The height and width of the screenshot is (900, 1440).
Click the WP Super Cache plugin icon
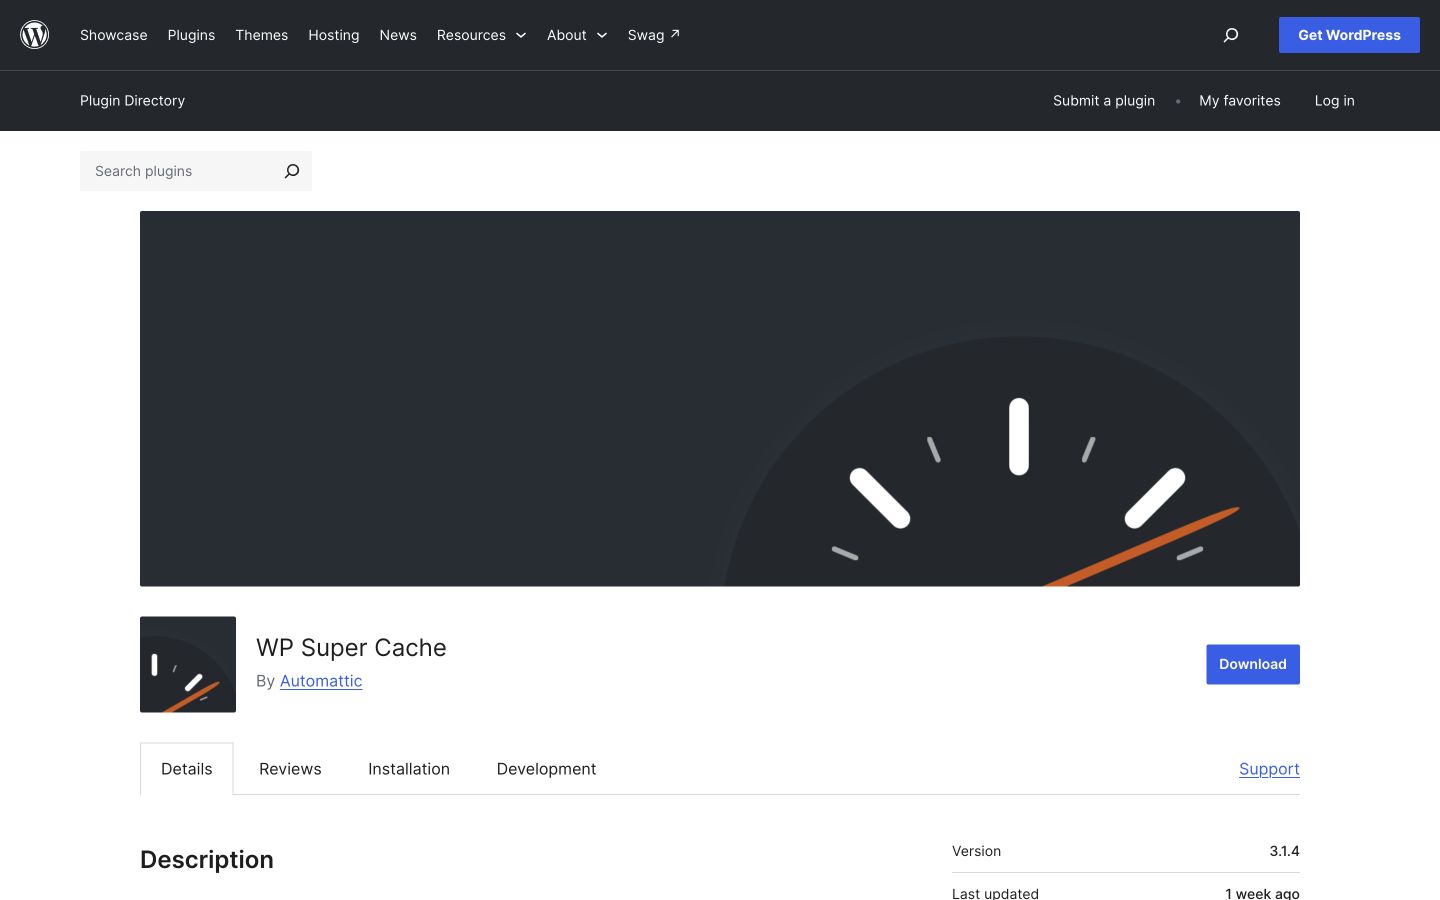click(x=188, y=664)
